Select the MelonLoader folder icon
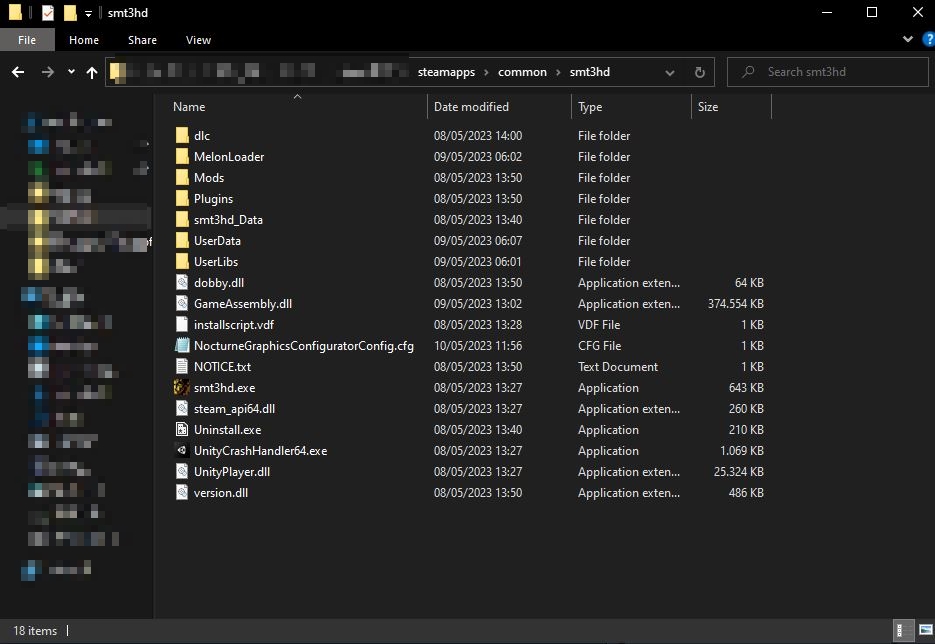The width and height of the screenshot is (935, 644). click(x=182, y=156)
